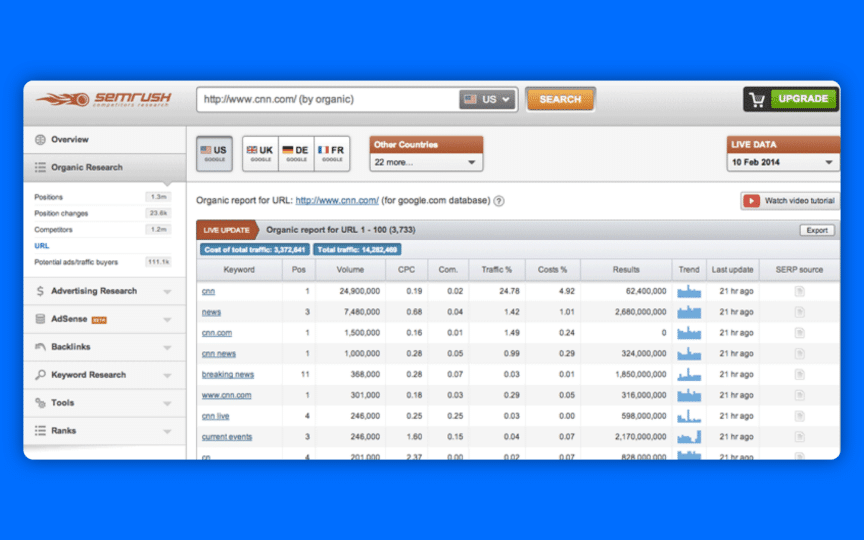Sort by the CPC column header
This screenshot has width=864, height=540.
pos(406,269)
